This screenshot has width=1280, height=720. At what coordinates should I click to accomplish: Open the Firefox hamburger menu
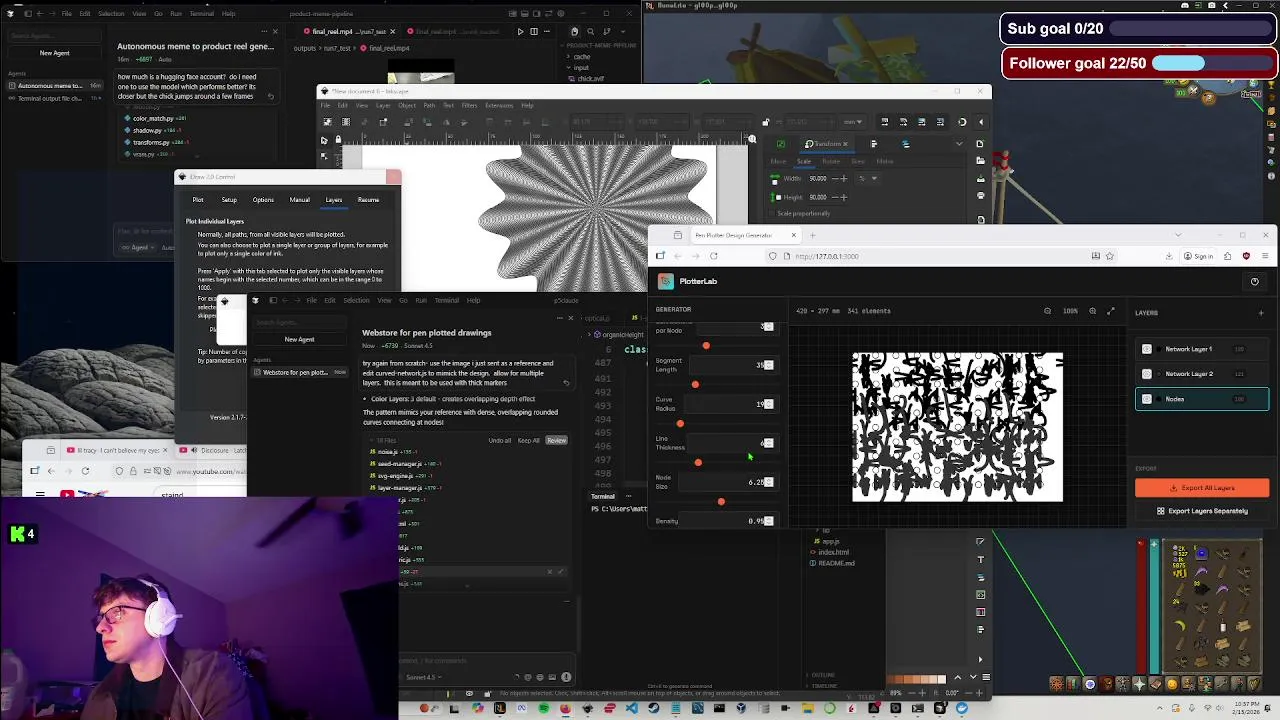point(1265,256)
